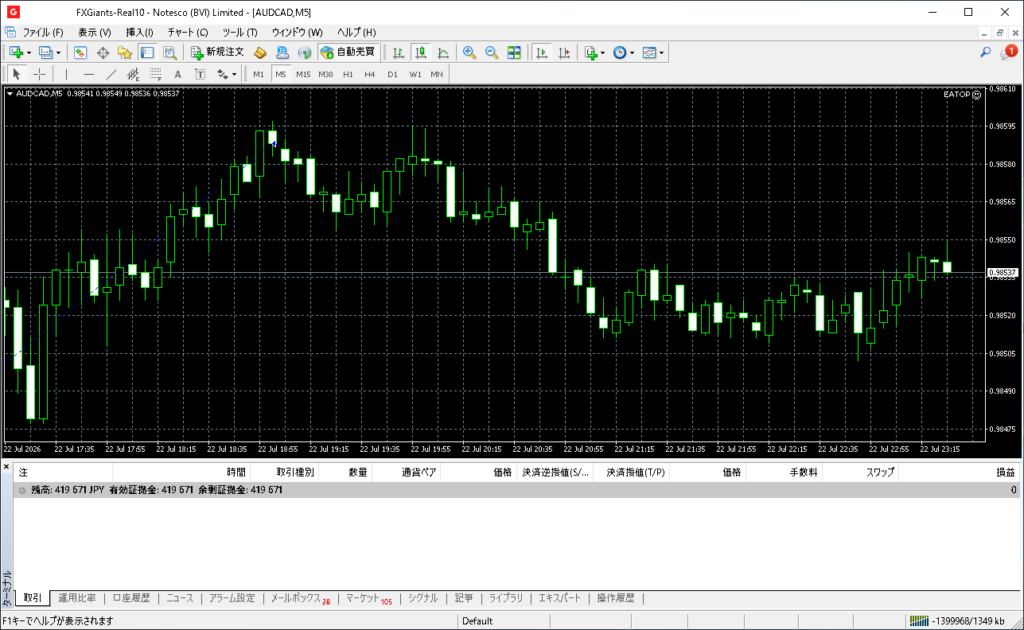Expand the templates dropdown arrow
The width and height of the screenshot is (1024, 630).
[662, 53]
